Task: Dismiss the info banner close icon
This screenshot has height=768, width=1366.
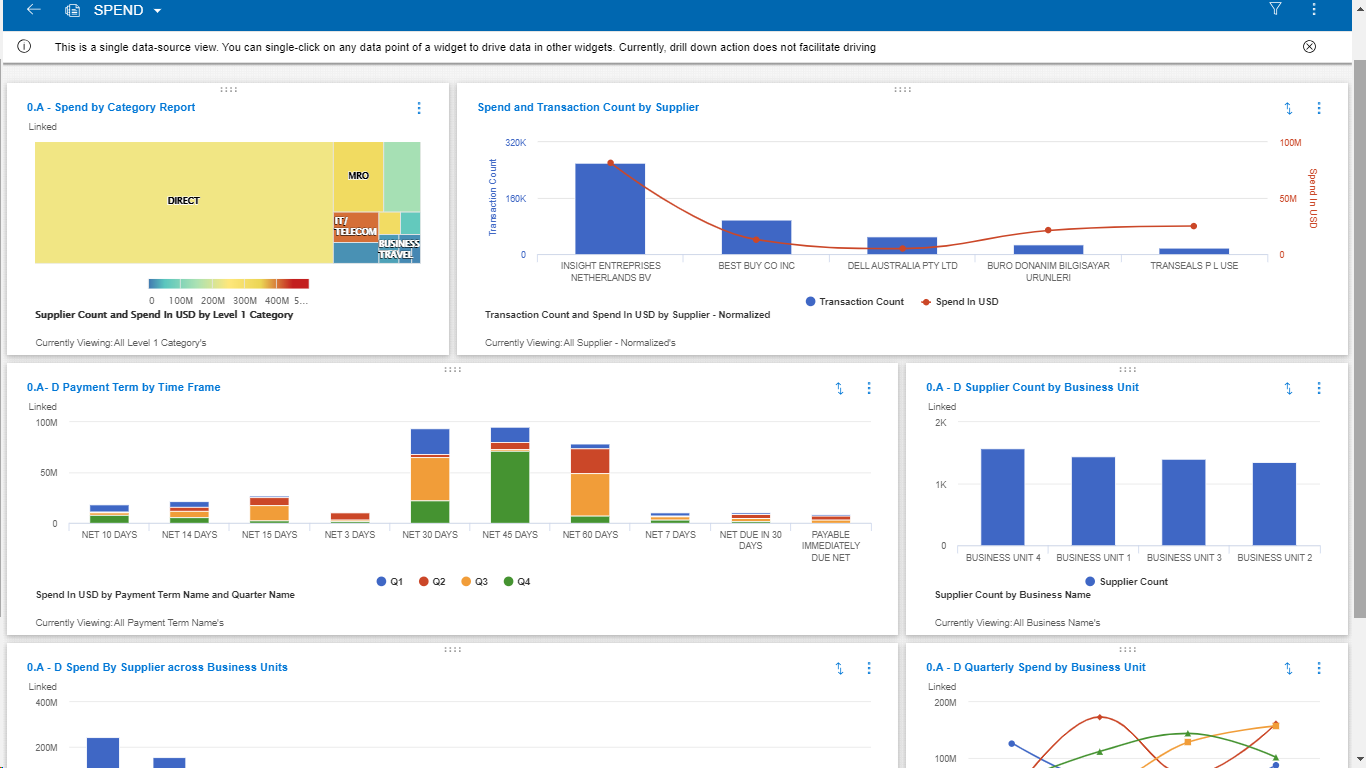Action: click(1310, 46)
